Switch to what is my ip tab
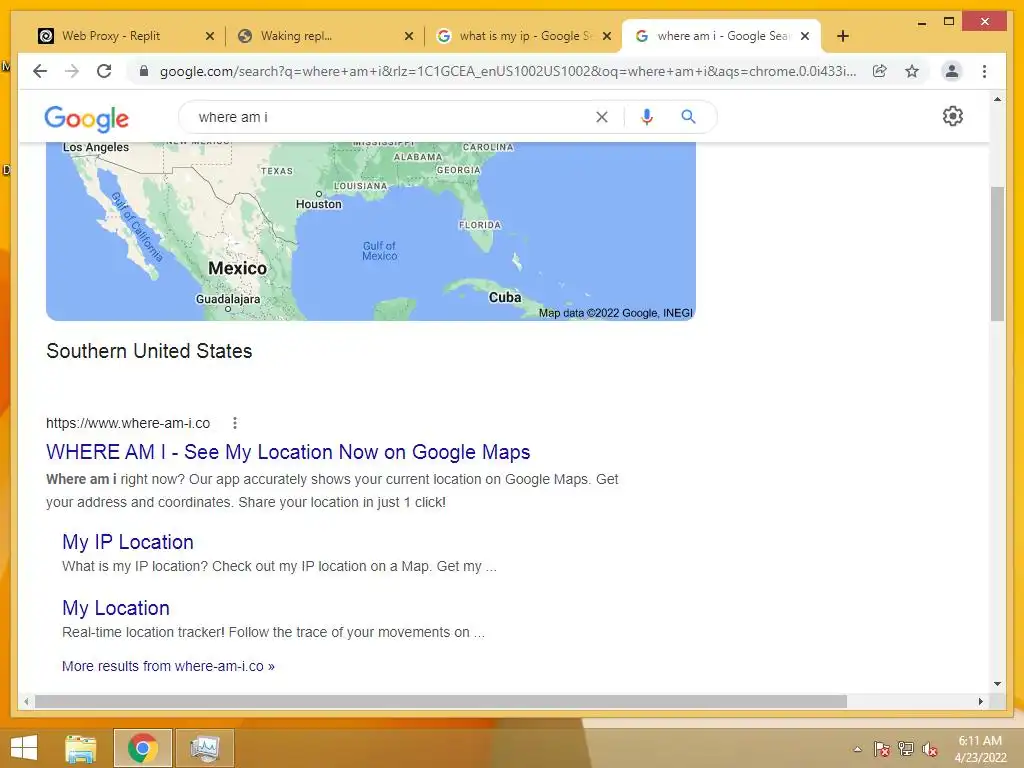This screenshot has width=1024, height=768. point(524,36)
